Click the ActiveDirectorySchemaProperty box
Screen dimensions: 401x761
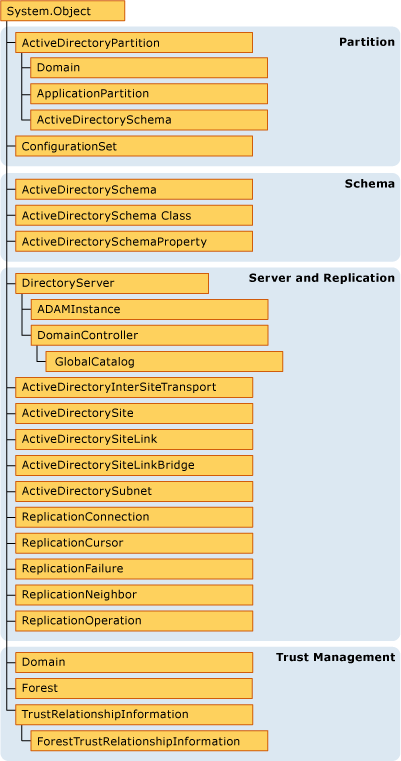click(134, 241)
